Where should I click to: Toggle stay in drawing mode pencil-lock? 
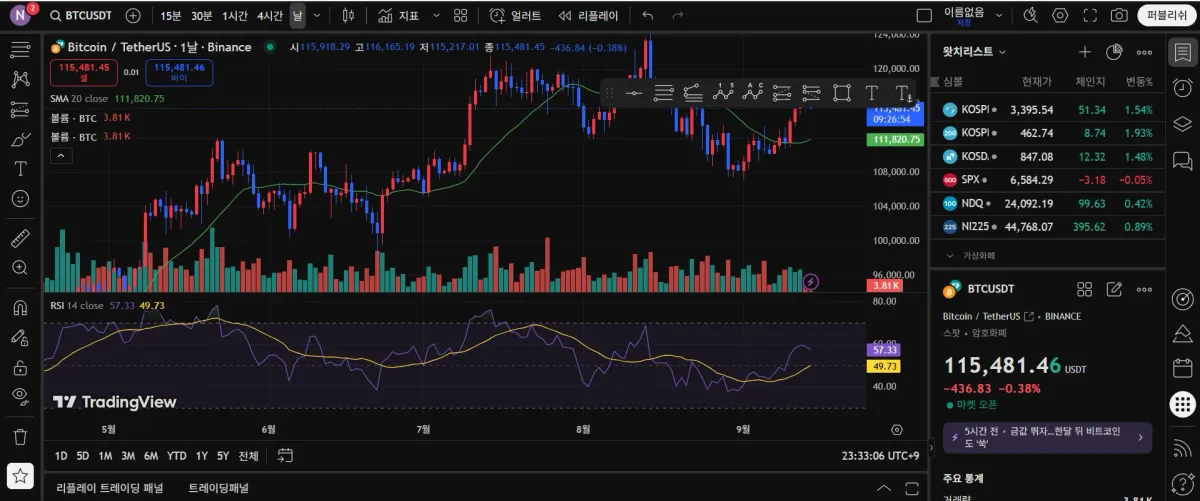(19, 338)
